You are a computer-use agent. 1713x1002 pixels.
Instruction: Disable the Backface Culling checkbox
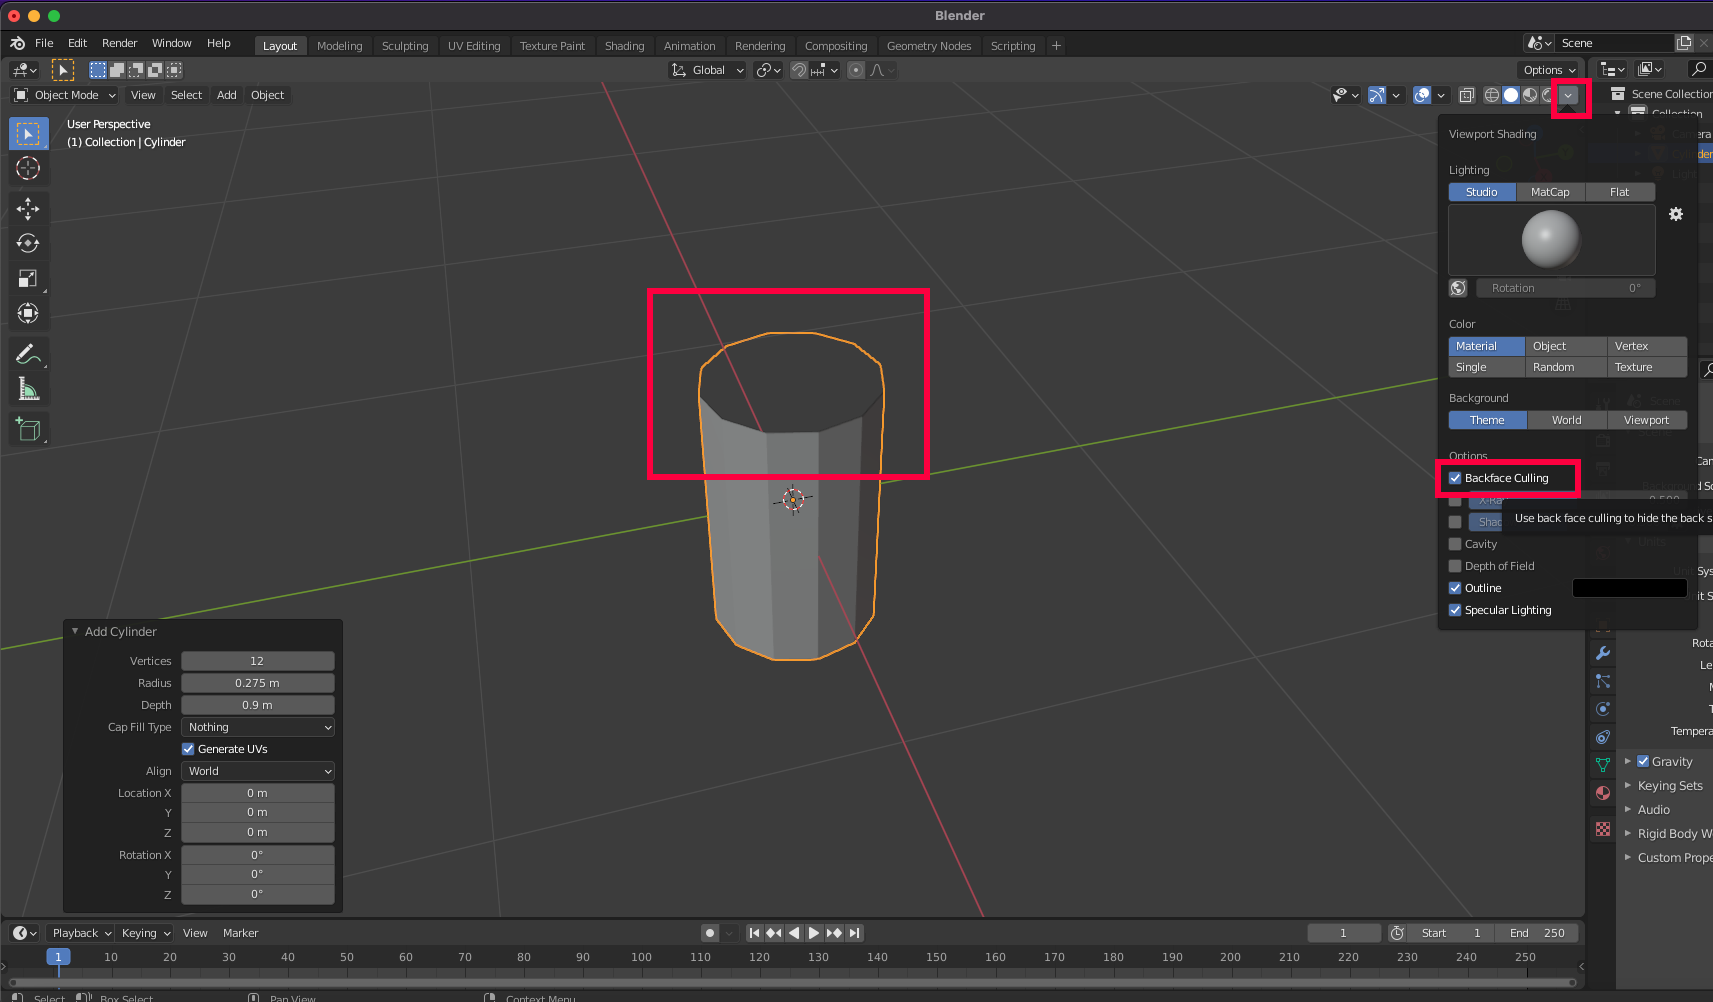1455,478
